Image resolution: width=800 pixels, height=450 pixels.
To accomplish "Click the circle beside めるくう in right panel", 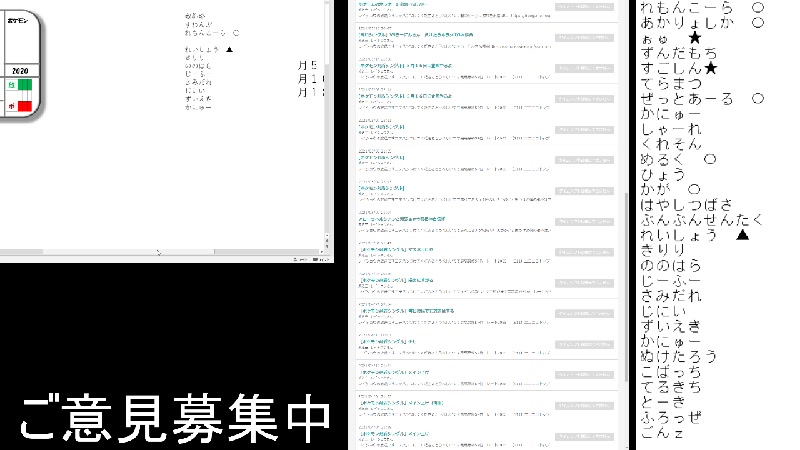I will point(710,159).
